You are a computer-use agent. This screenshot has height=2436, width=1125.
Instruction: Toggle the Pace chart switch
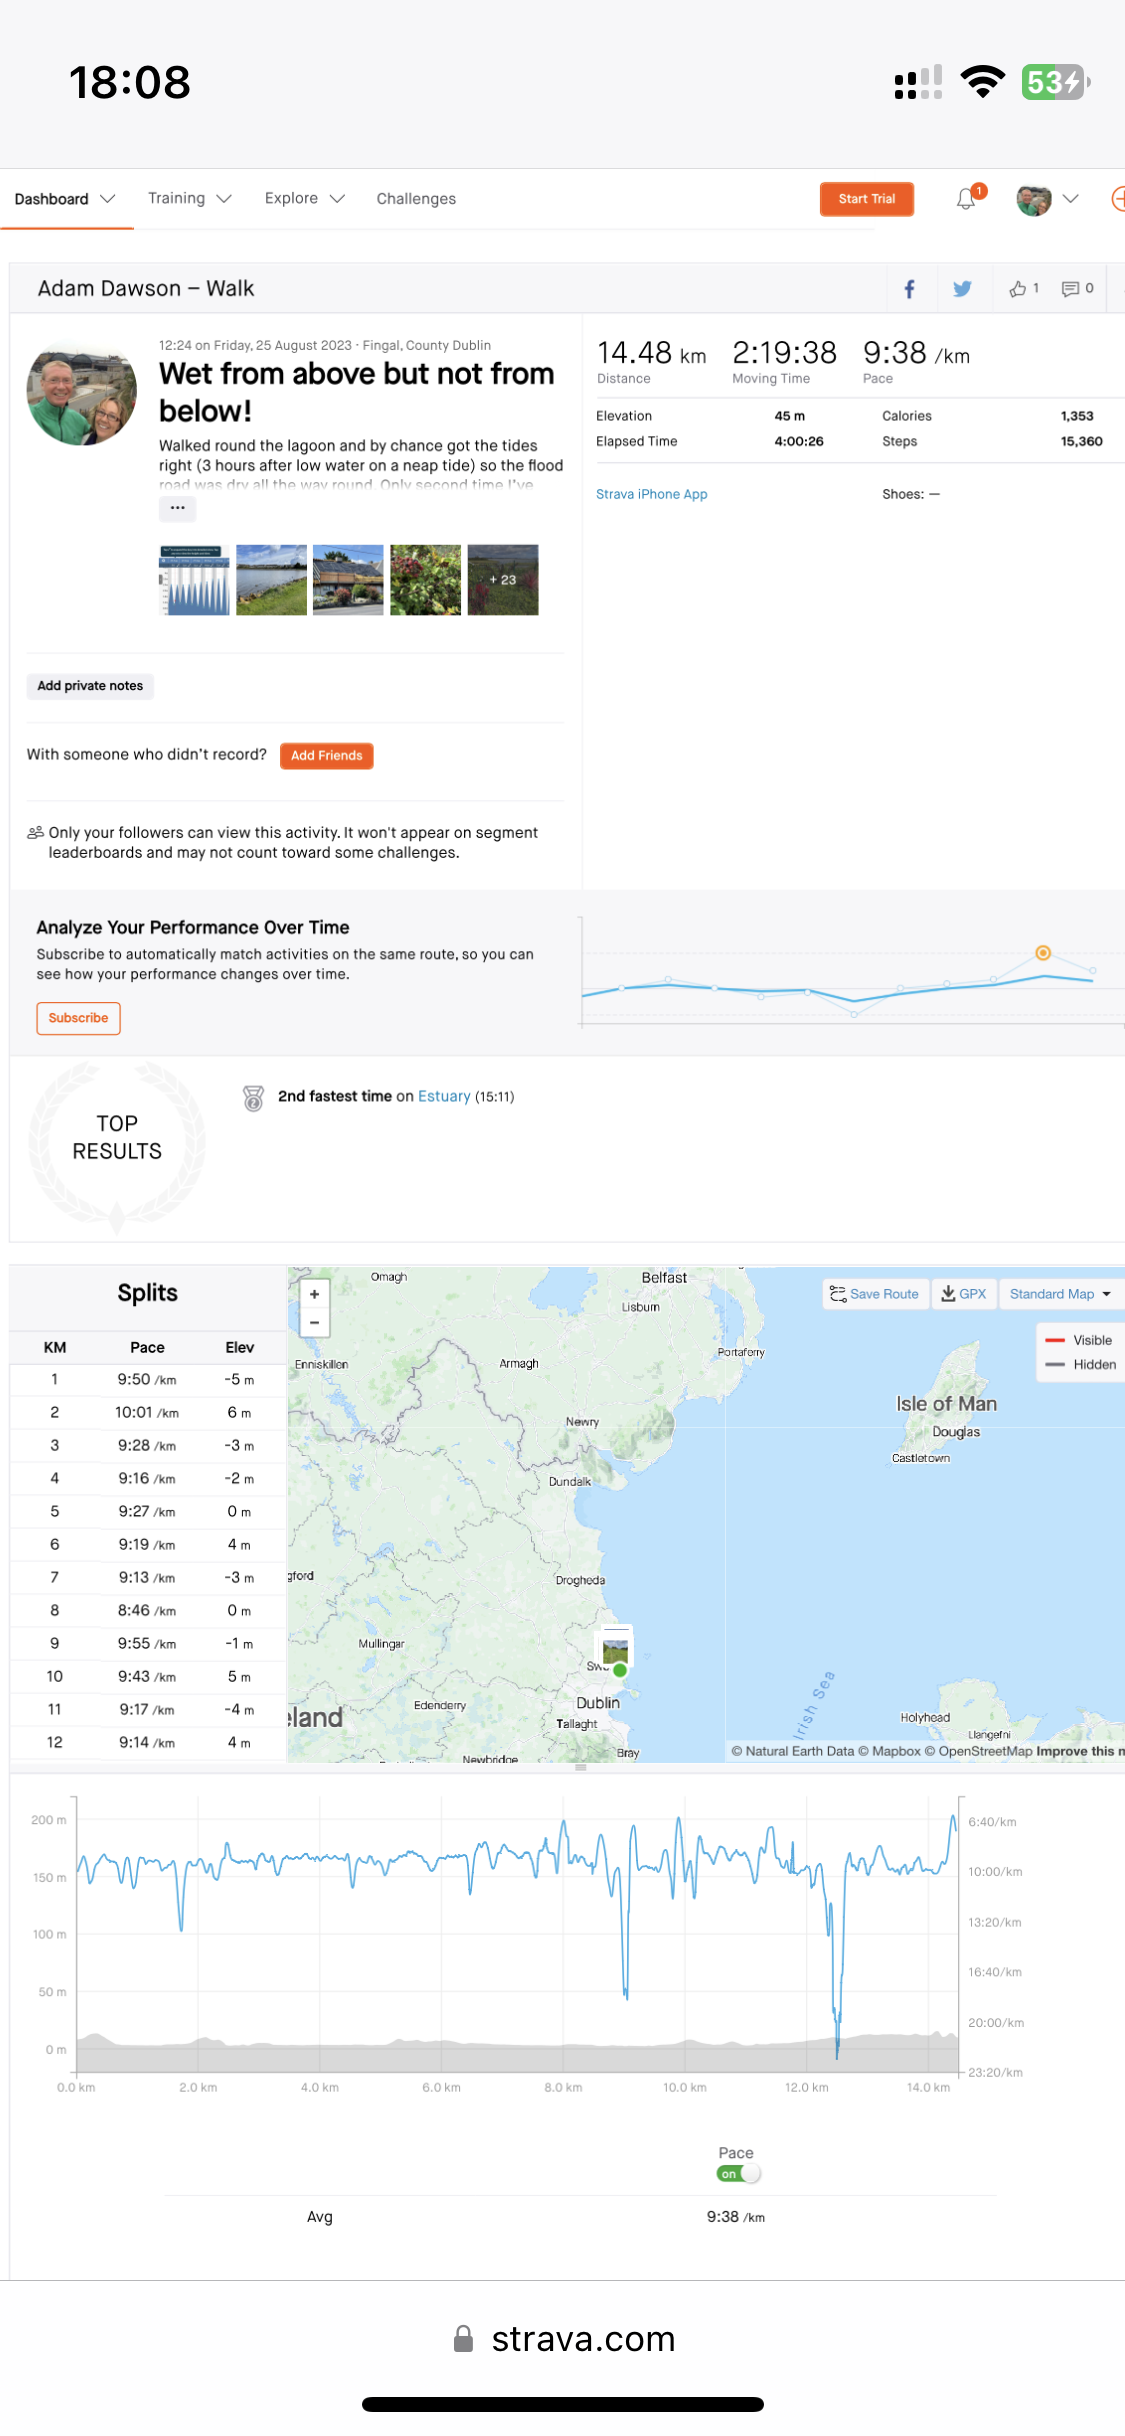(x=738, y=2174)
